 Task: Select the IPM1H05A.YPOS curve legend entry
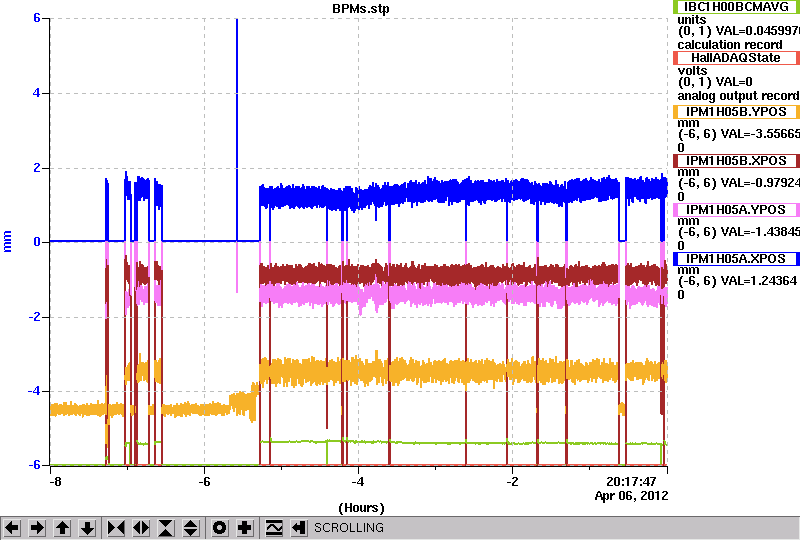tap(736, 210)
